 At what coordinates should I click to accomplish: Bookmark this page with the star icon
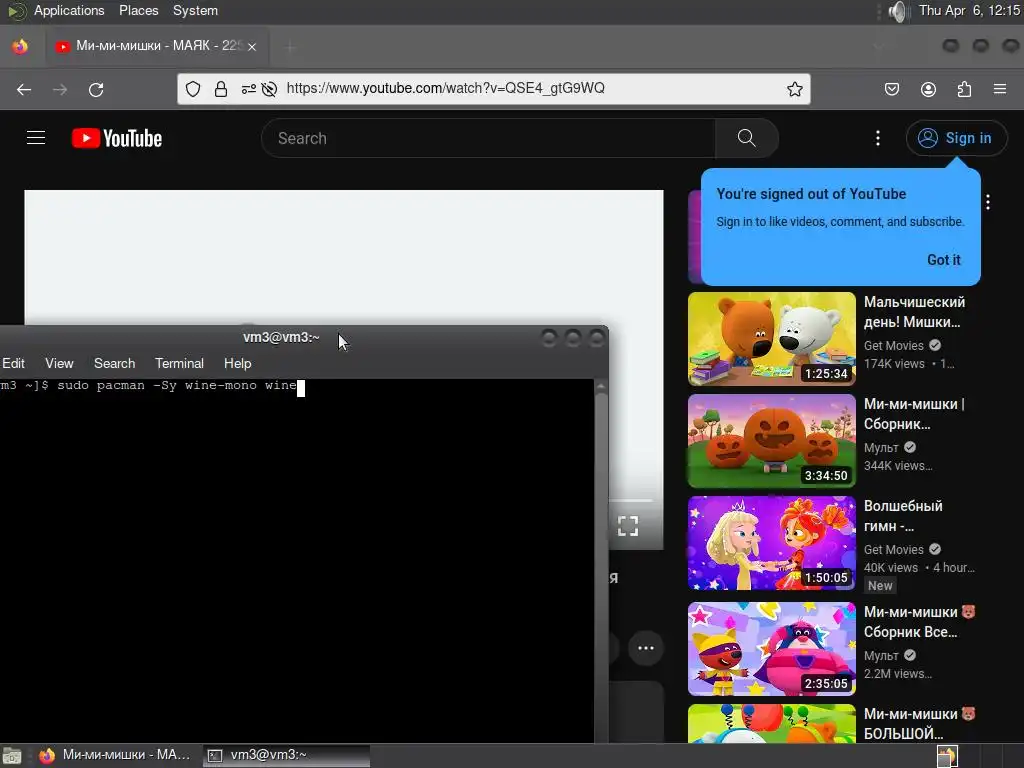pyautogui.click(x=794, y=89)
